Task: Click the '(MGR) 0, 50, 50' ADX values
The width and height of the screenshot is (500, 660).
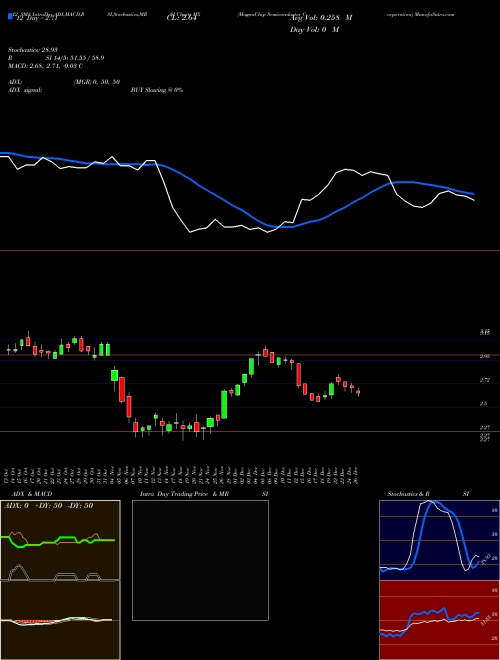Action: (x=97, y=82)
